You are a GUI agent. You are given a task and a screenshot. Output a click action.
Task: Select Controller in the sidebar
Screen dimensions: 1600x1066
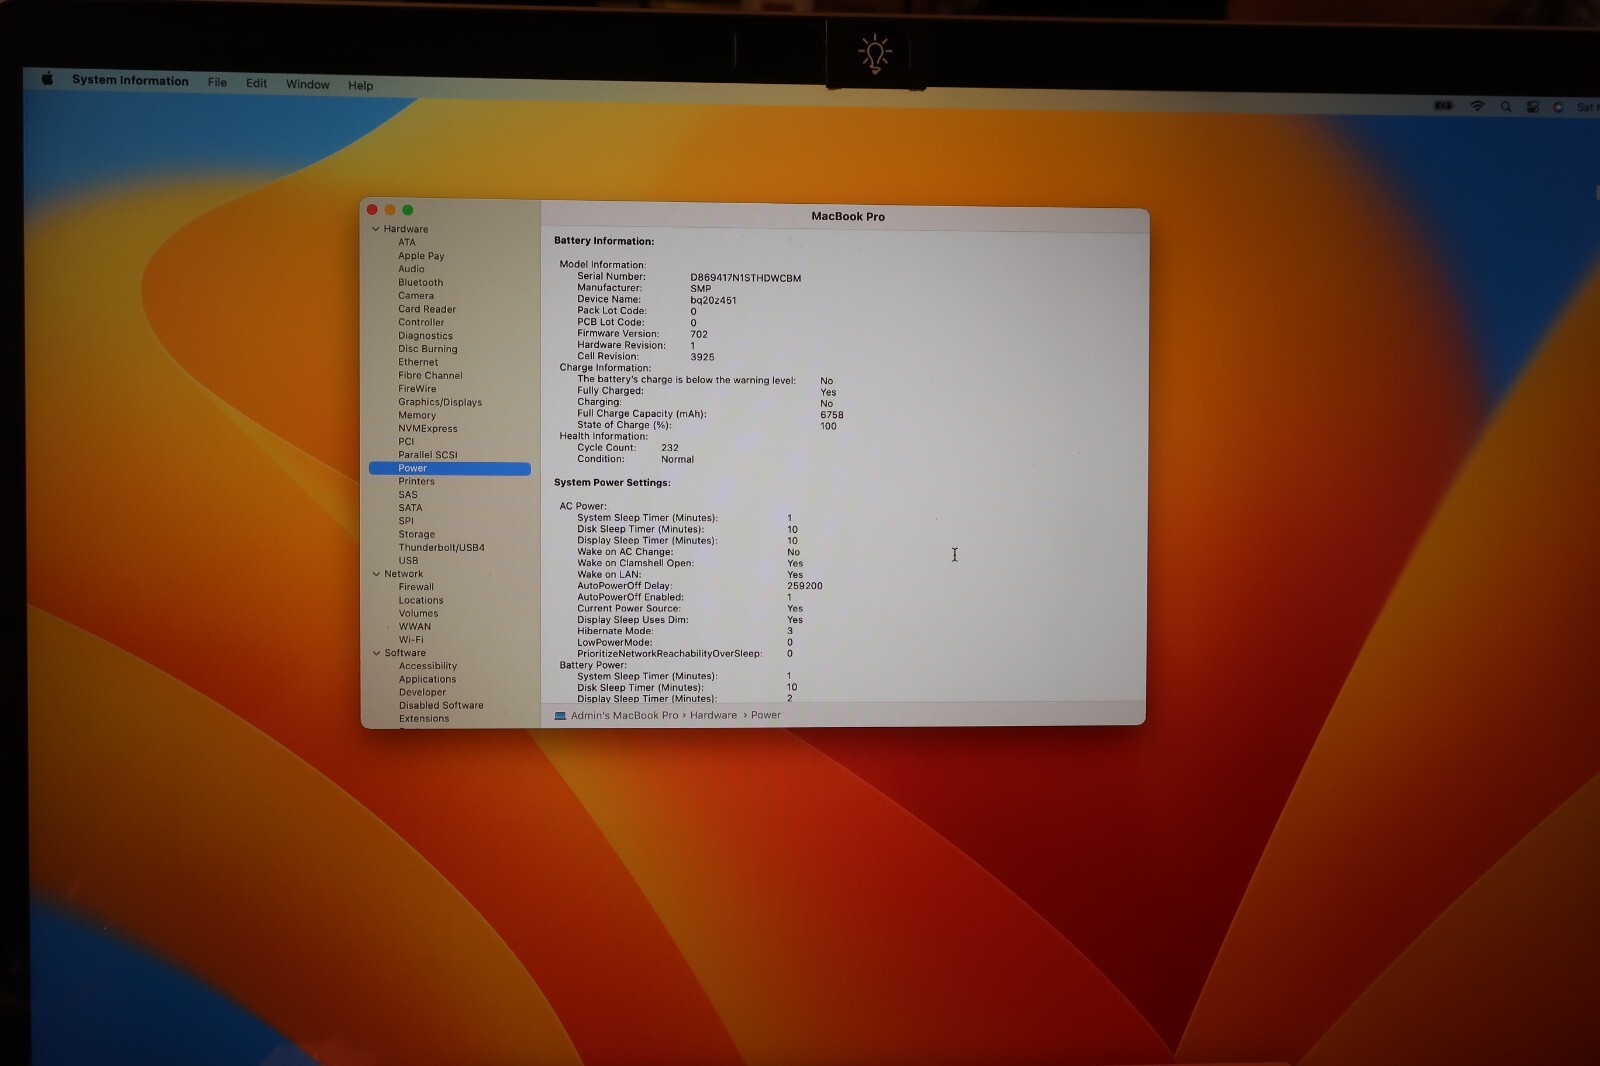[x=421, y=322]
